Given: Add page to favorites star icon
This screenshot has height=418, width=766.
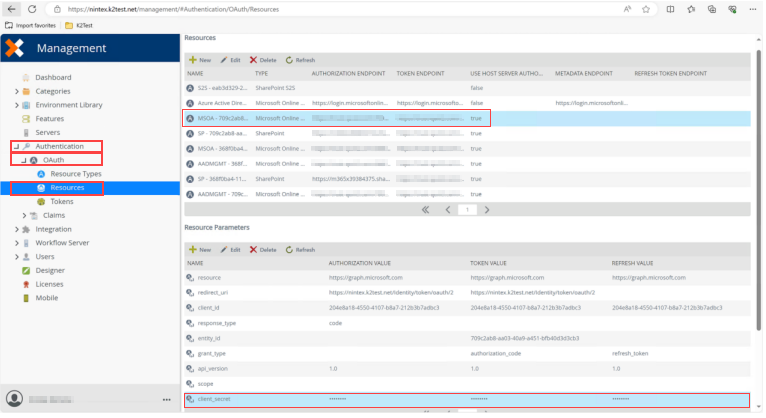Looking at the screenshot, I should pyautogui.click(x=646, y=9).
